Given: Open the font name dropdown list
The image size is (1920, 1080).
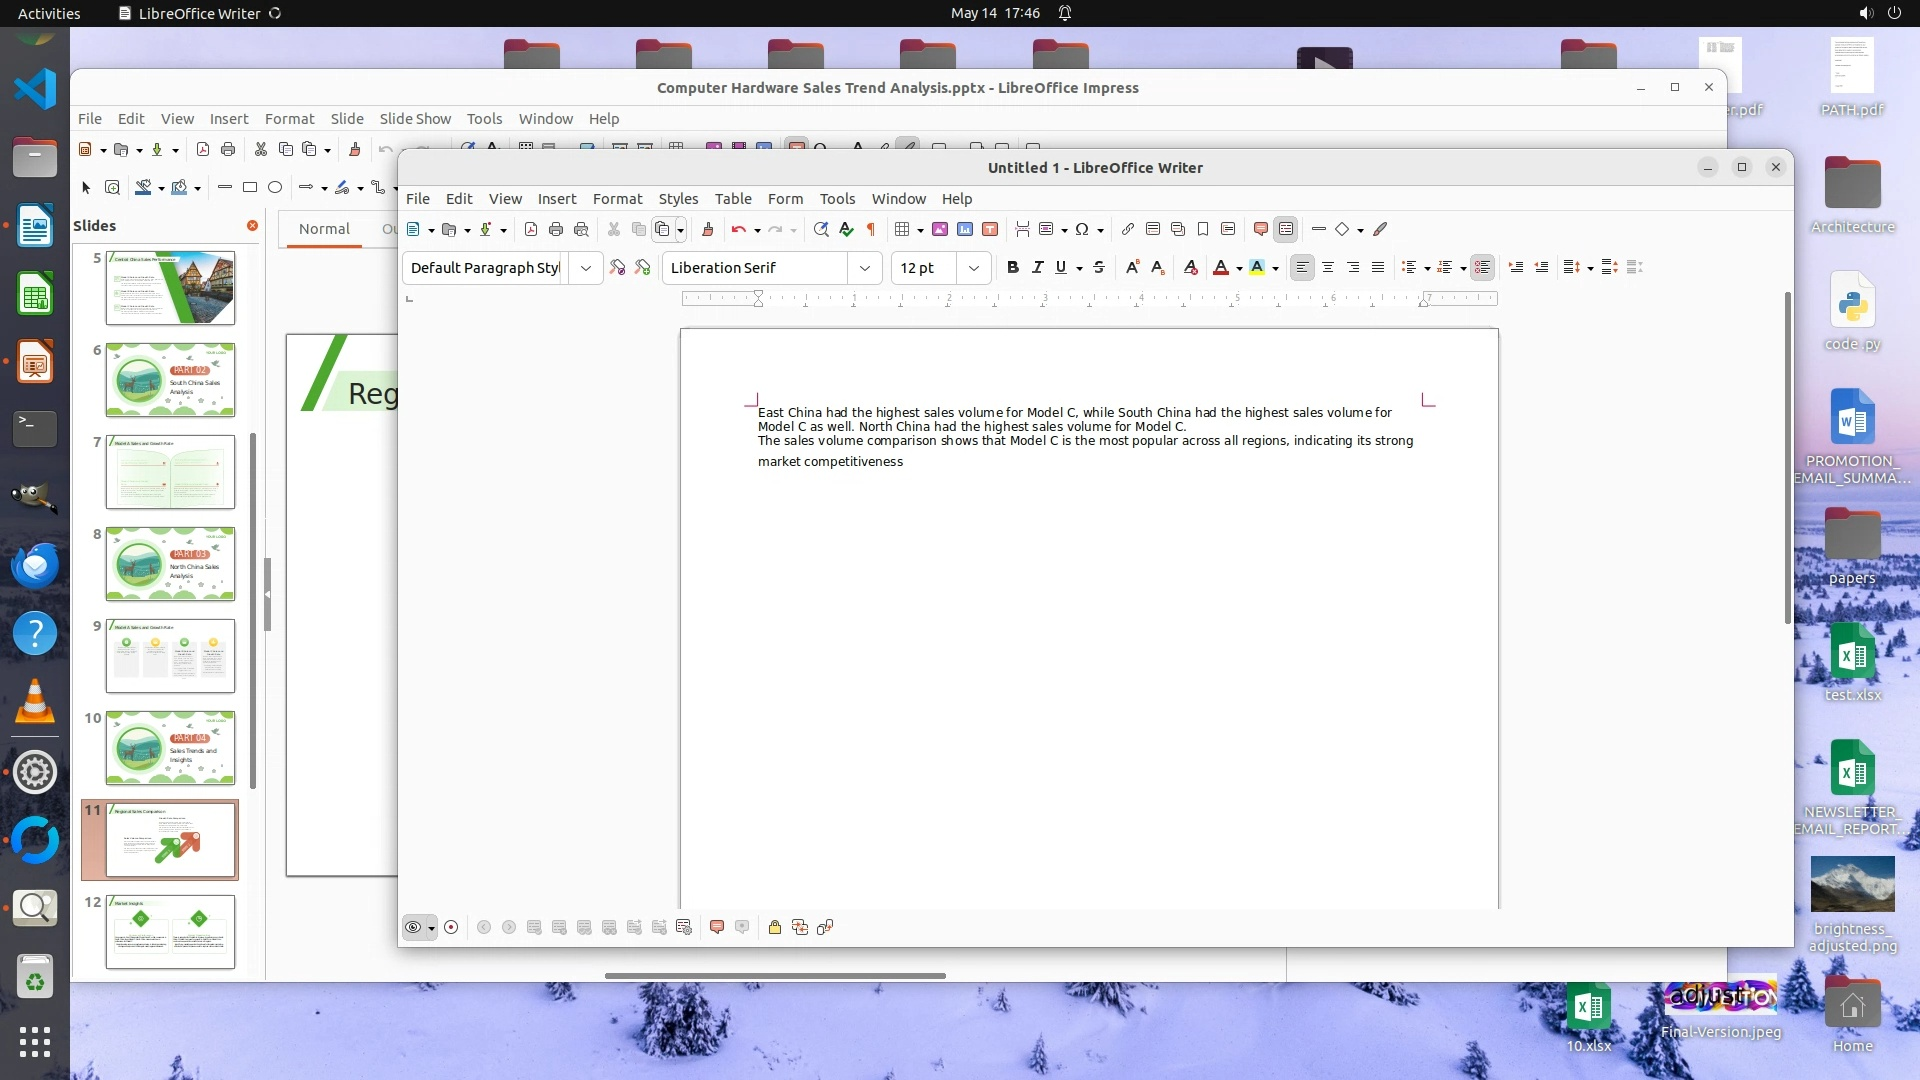Looking at the screenshot, I should pyautogui.click(x=864, y=267).
